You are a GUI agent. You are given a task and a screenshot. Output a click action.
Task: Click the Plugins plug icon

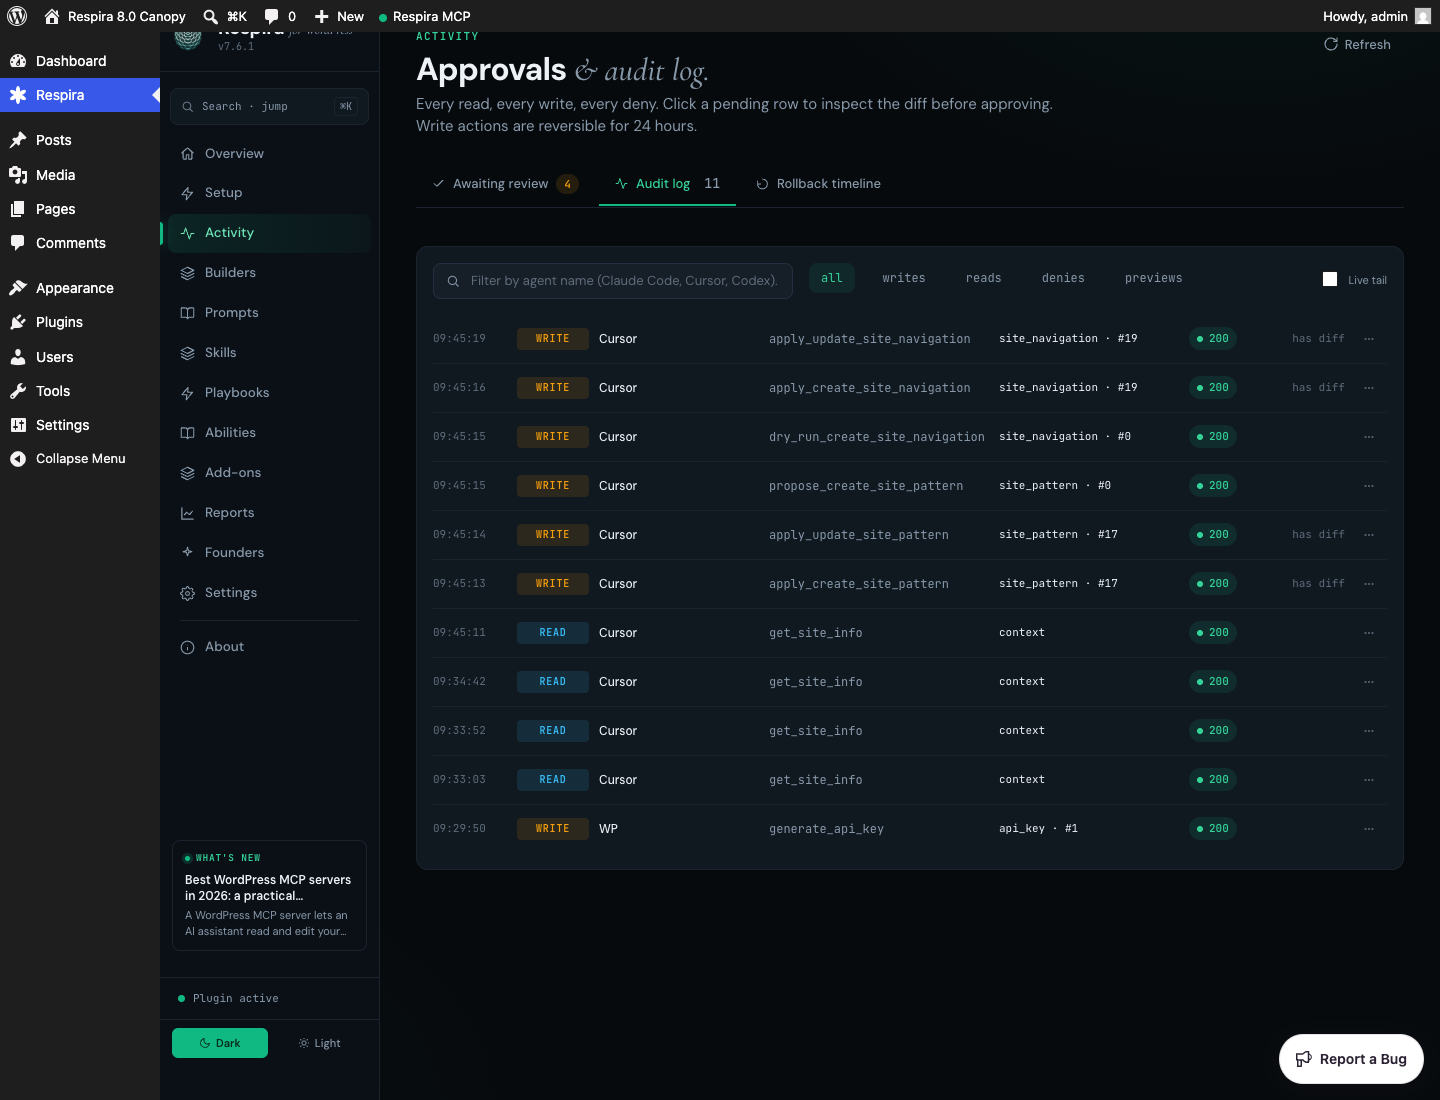[18, 322]
